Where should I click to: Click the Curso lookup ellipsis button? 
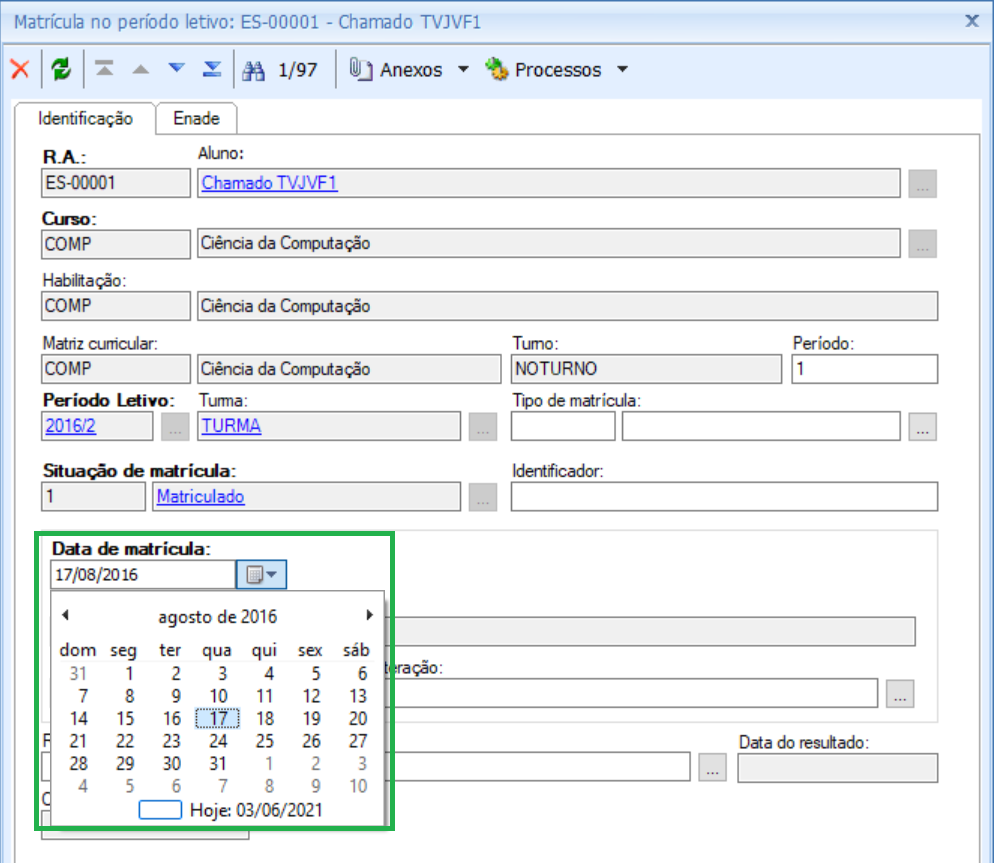[x=922, y=244]
